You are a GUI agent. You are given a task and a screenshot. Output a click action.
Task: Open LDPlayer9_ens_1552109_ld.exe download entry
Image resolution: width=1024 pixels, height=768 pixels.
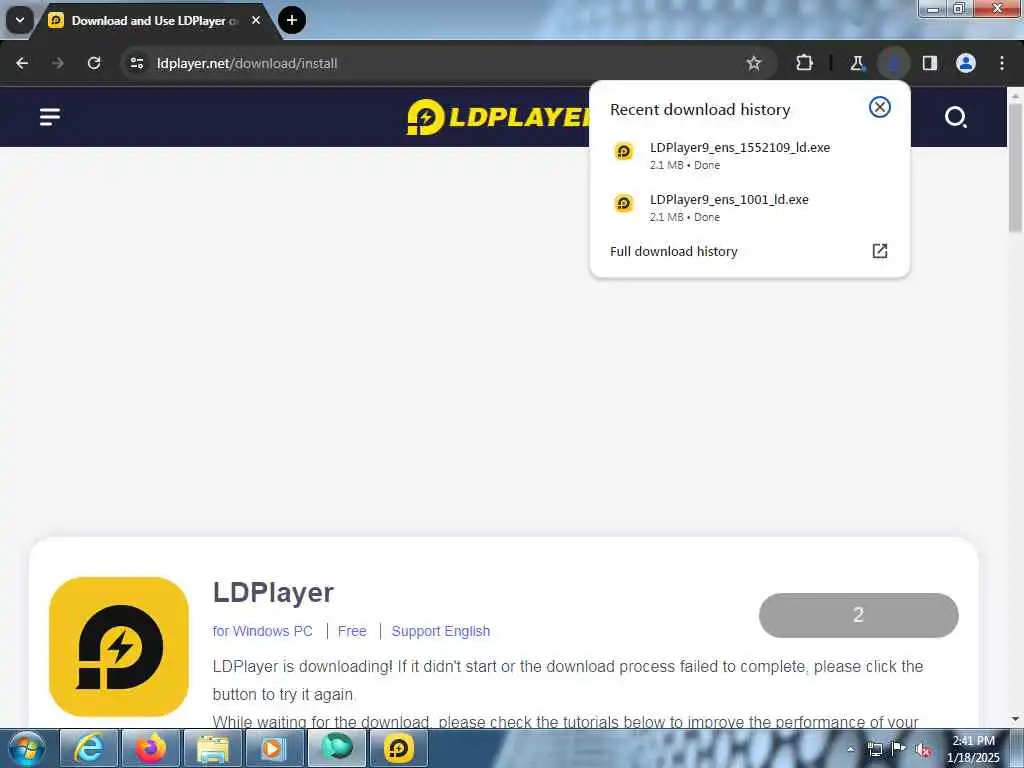[x=749, y=155]
